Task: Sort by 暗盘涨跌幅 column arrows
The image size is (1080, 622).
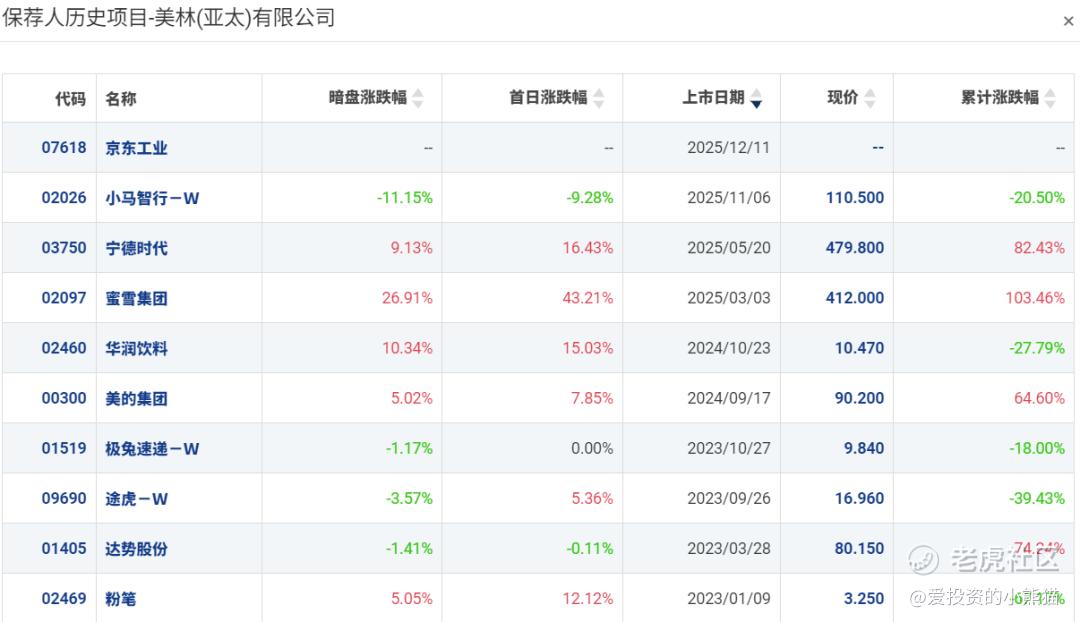Action: (x=417, y=99)
